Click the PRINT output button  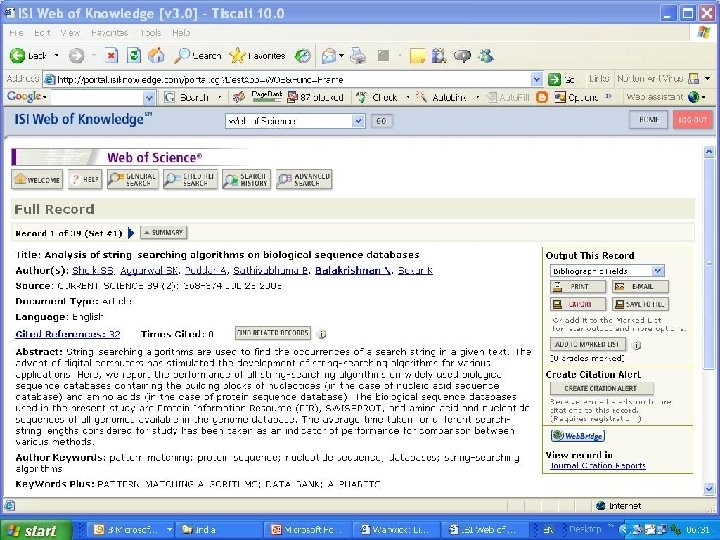[578, 287]
